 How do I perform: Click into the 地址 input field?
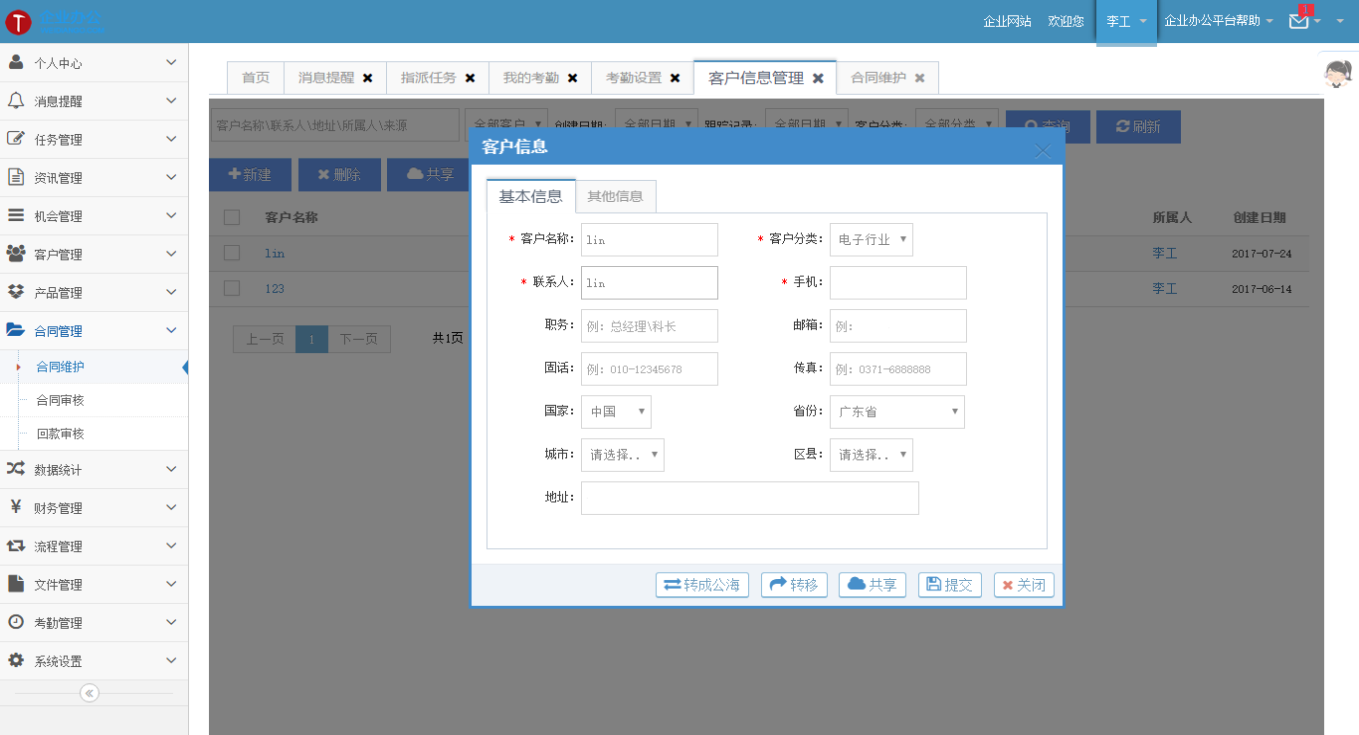[x=750, y=498]
